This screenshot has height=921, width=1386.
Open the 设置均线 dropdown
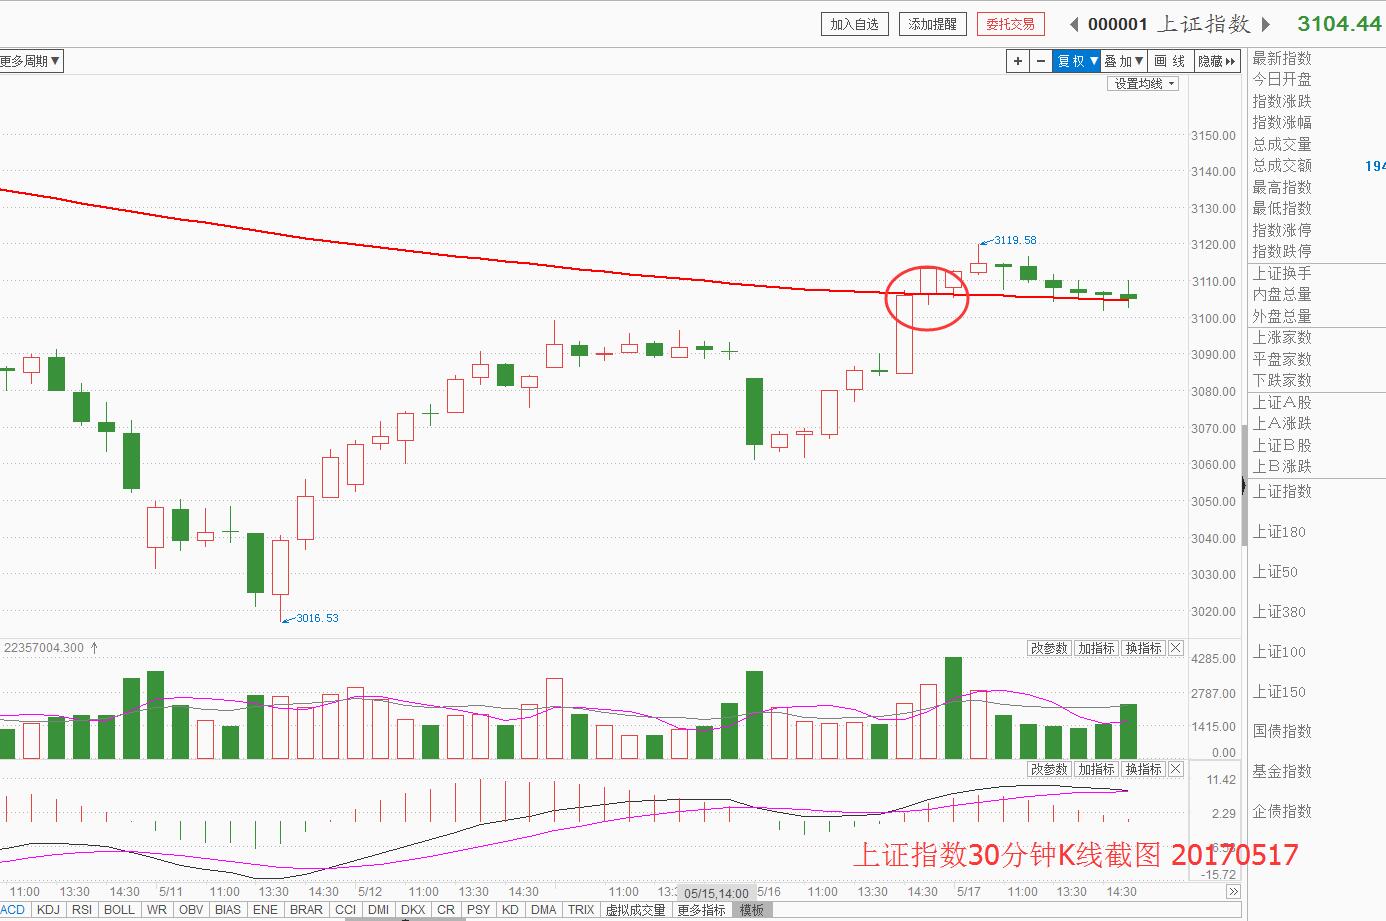coord(1144,84)
